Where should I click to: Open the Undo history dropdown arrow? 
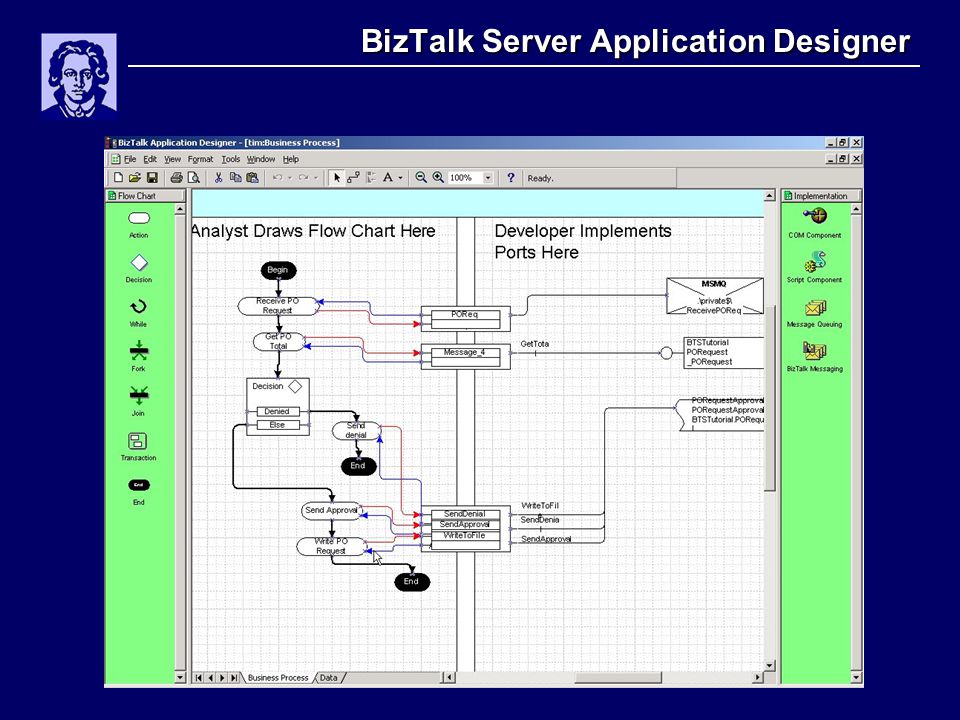pyautogui.click(x=290, y=178)
